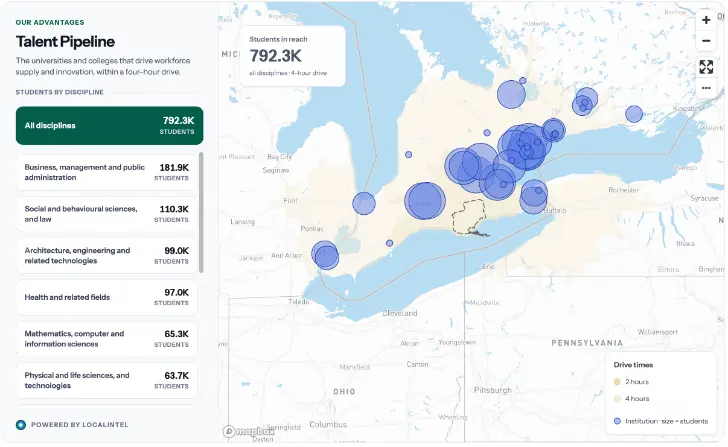Click the 4 hours drive time legend swatch
The image size is (728, 447).
(x=617, y=398)
